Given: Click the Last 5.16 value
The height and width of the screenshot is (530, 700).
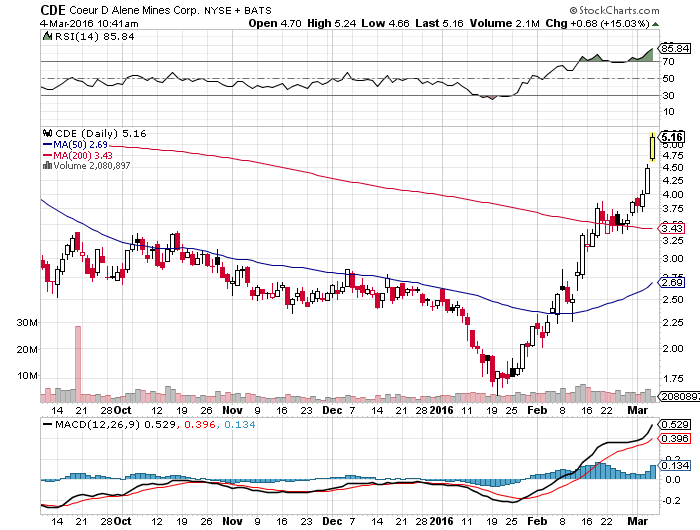Looking at the screenshot, I should coord(439,23).
